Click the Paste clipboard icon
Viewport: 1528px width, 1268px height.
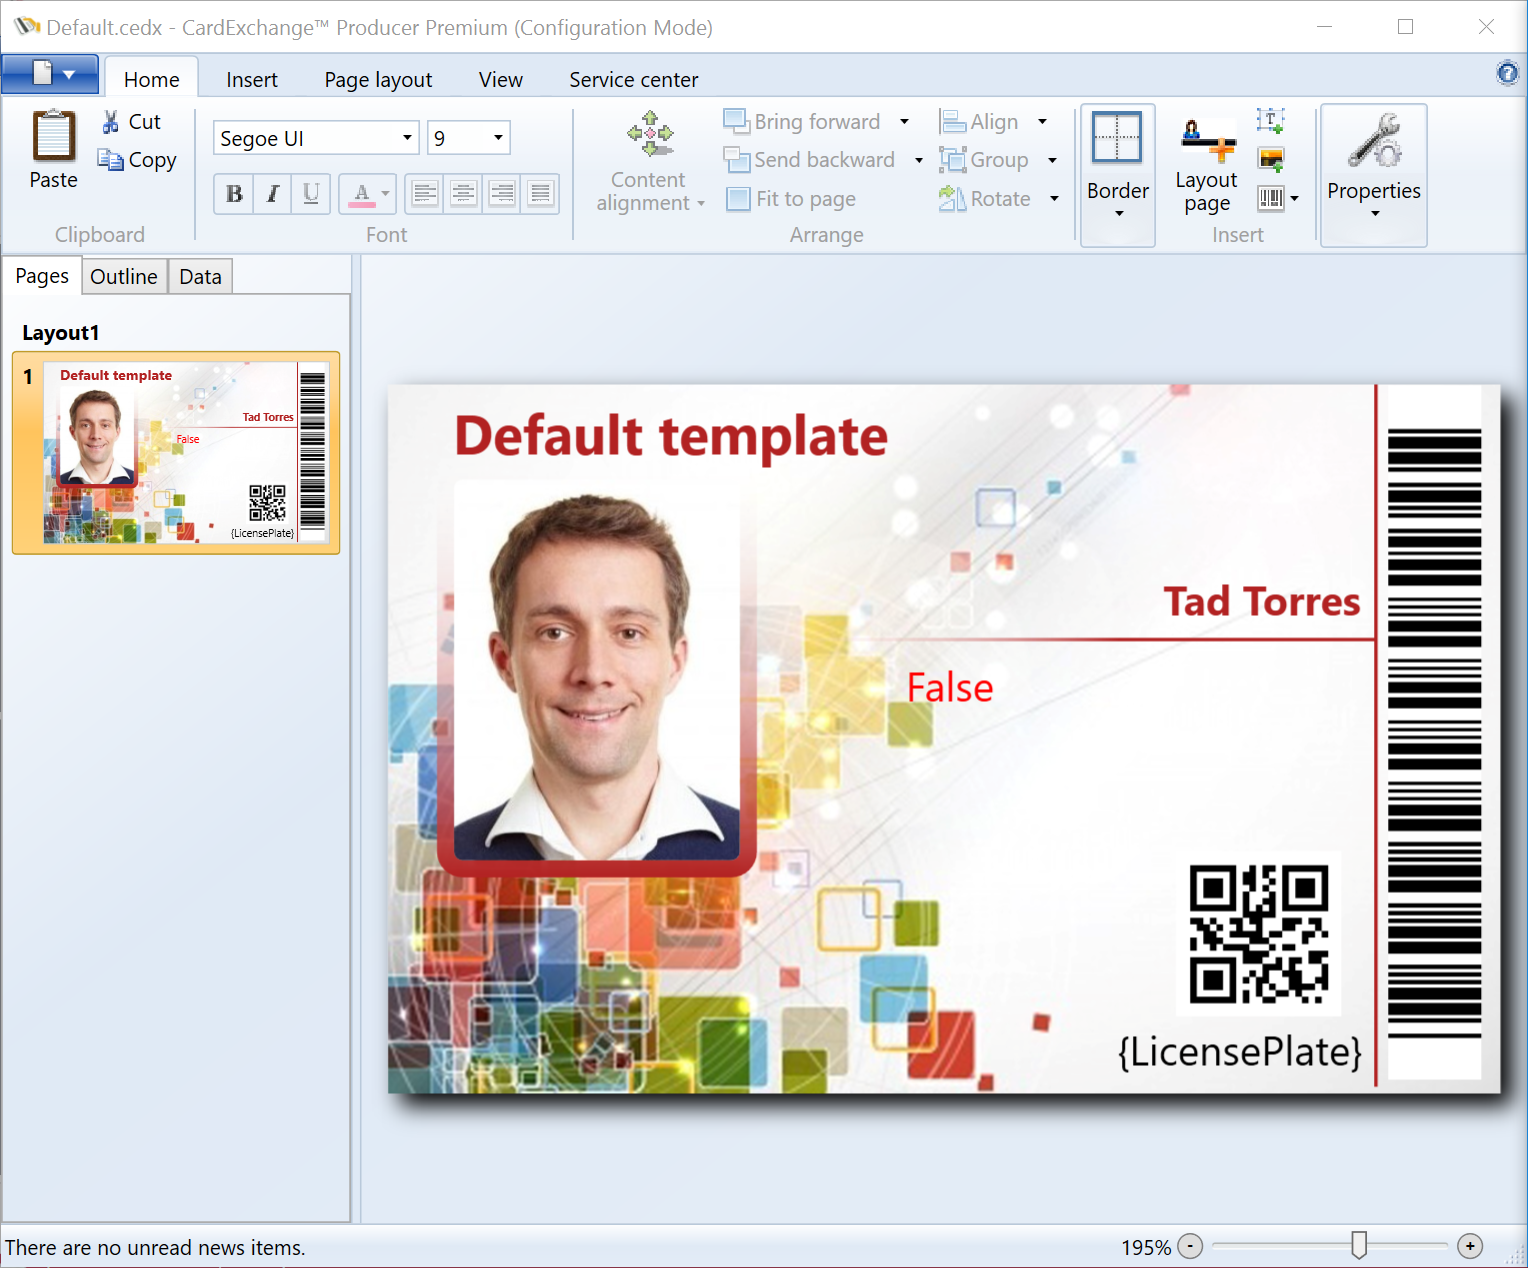point(54,136)
